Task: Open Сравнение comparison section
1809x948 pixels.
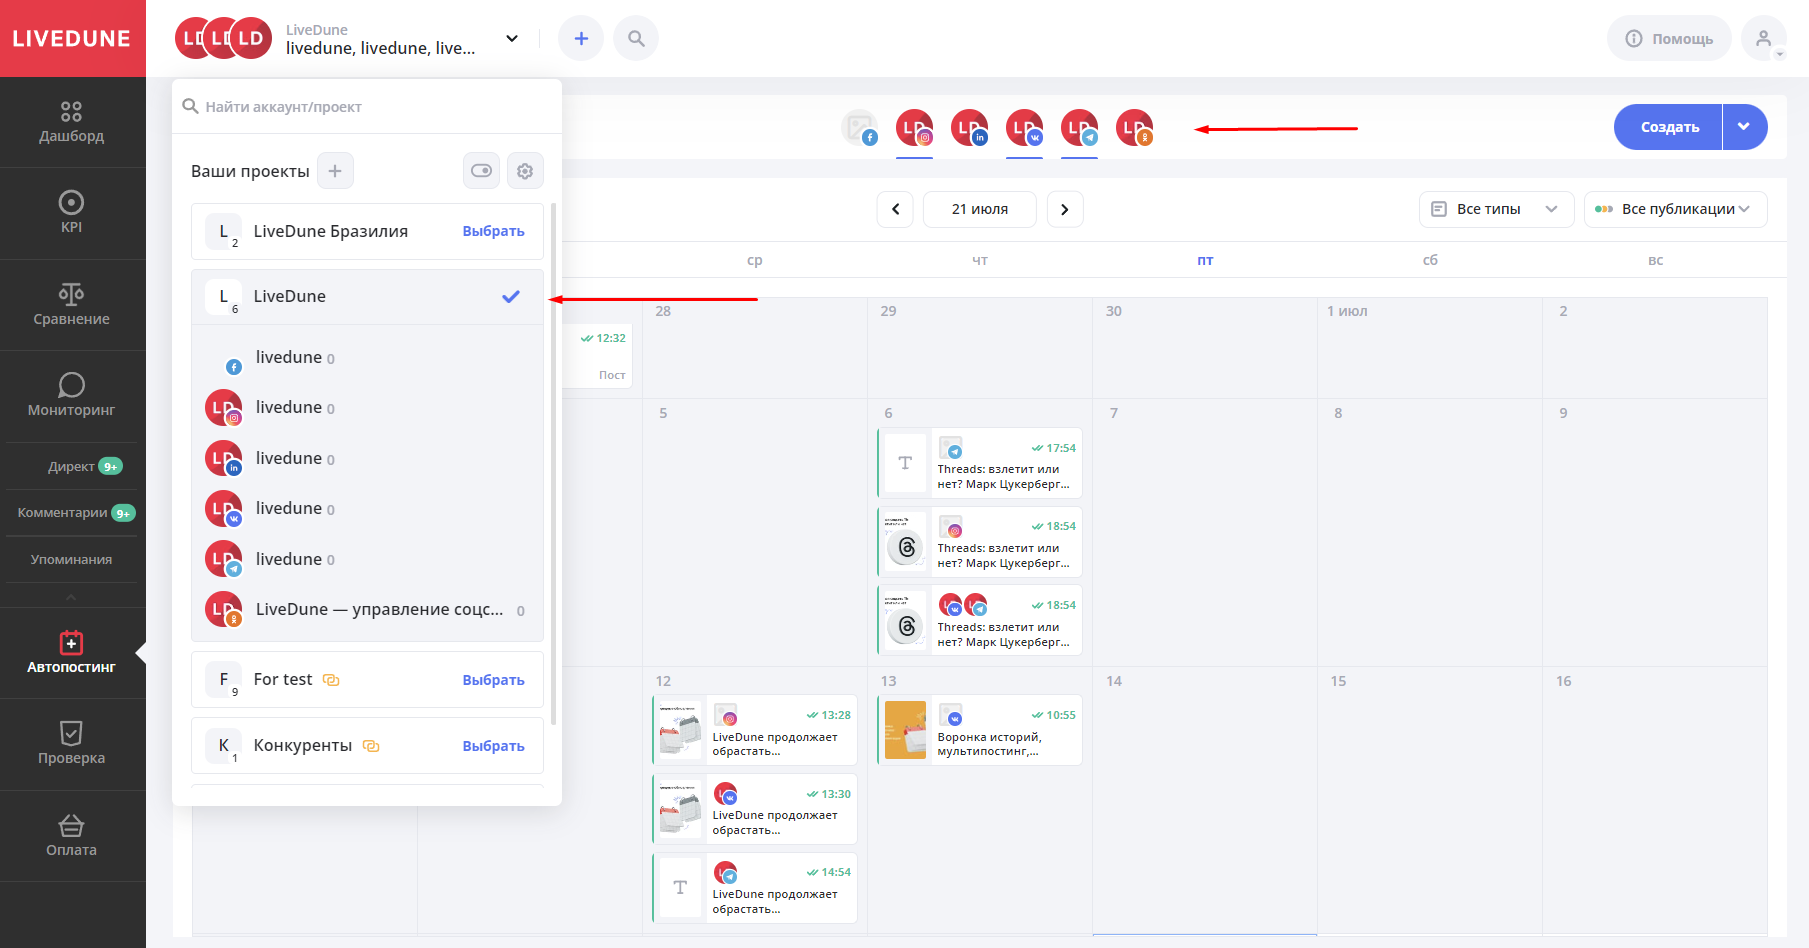Action: click(x=72, y=304)
